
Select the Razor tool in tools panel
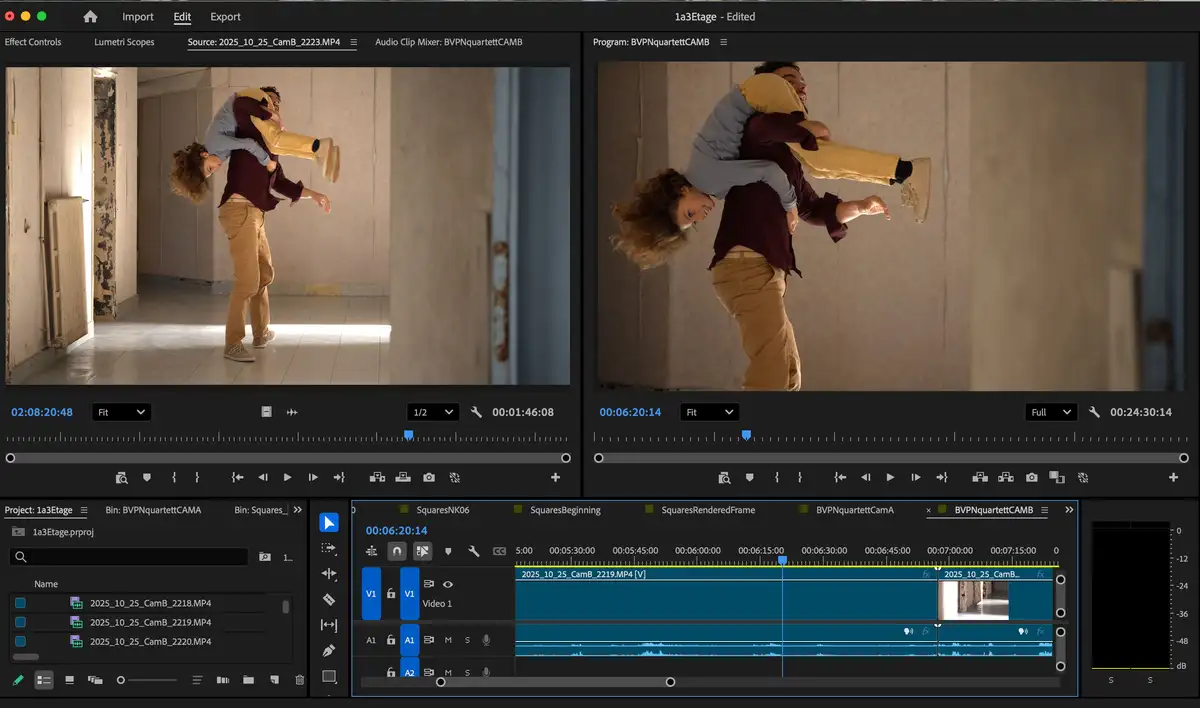(329, 600)
